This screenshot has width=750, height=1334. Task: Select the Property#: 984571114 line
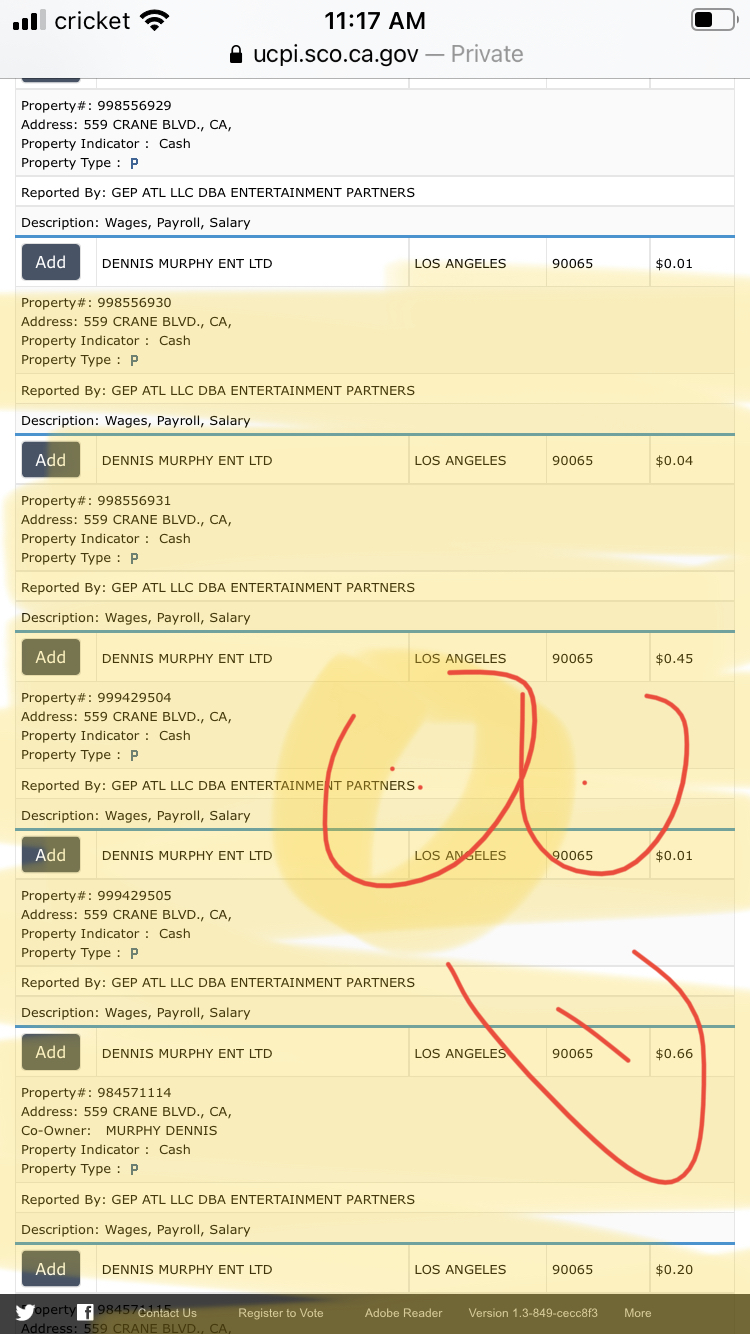coord(96,1092)
